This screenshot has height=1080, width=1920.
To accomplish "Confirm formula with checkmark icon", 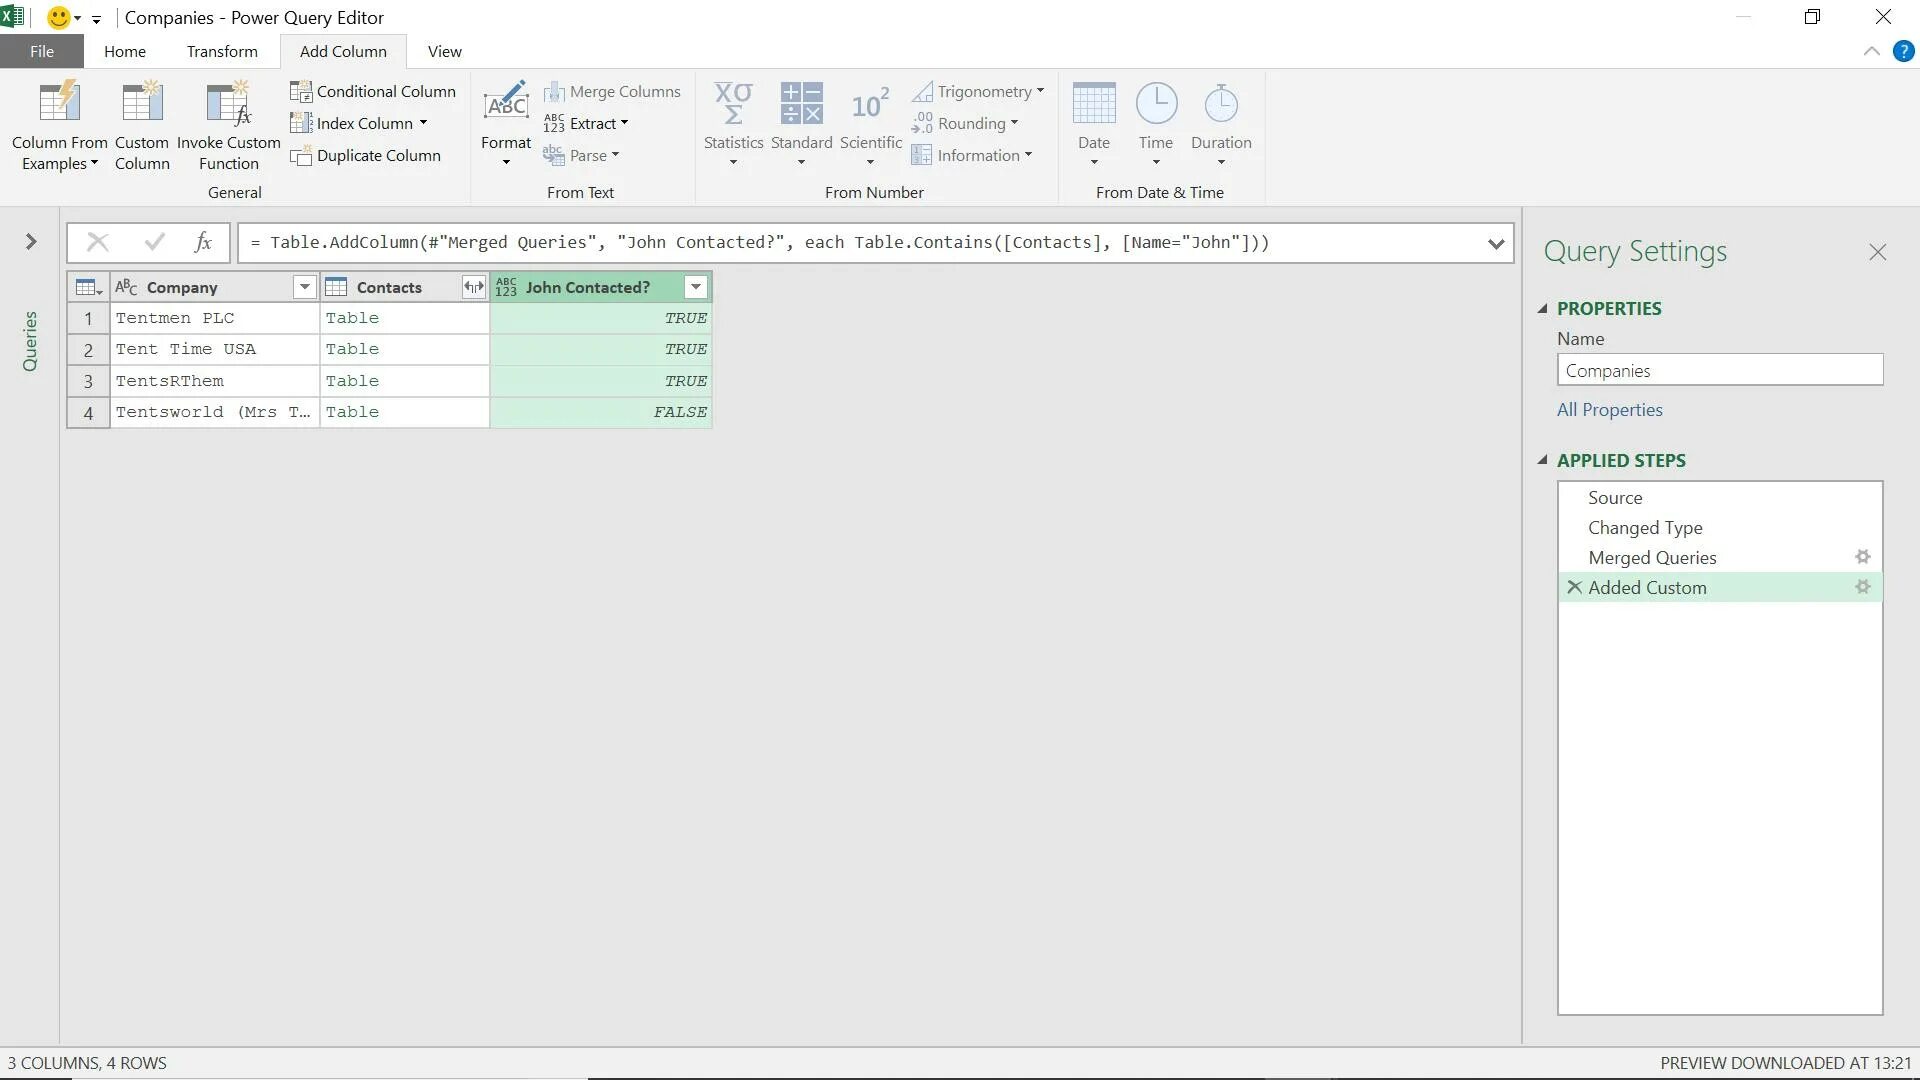I will (x=154, y=242).
